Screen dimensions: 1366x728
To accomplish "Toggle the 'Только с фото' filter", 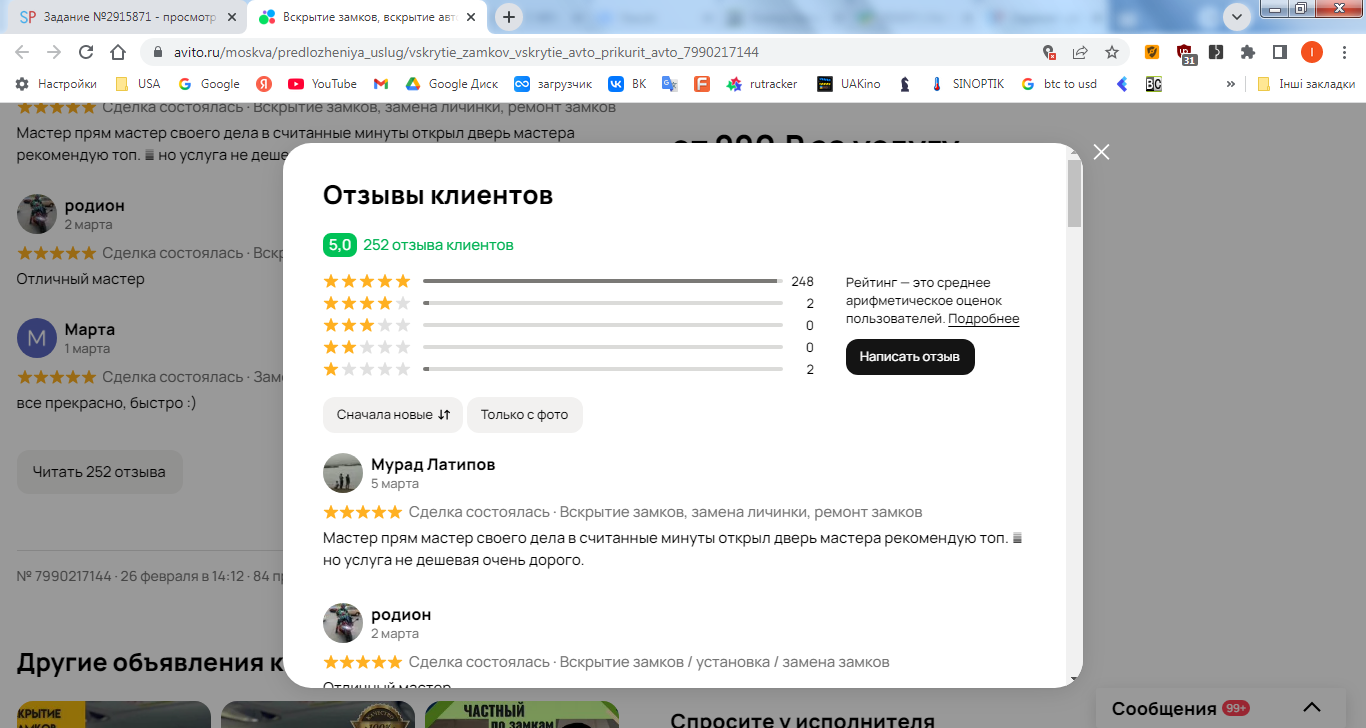I will pos(524,415).
